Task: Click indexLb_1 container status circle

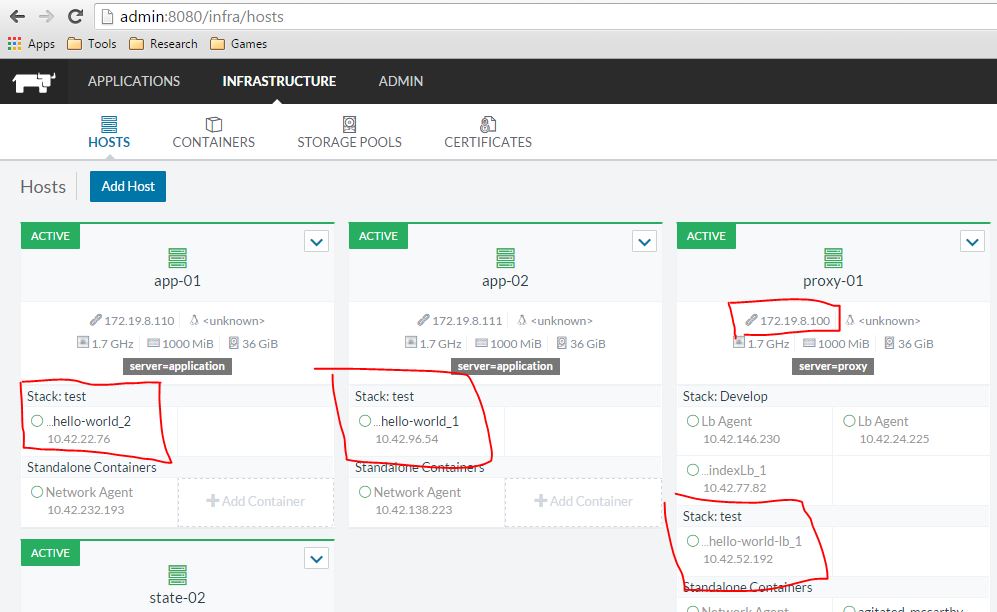Action: click(693, 470)
